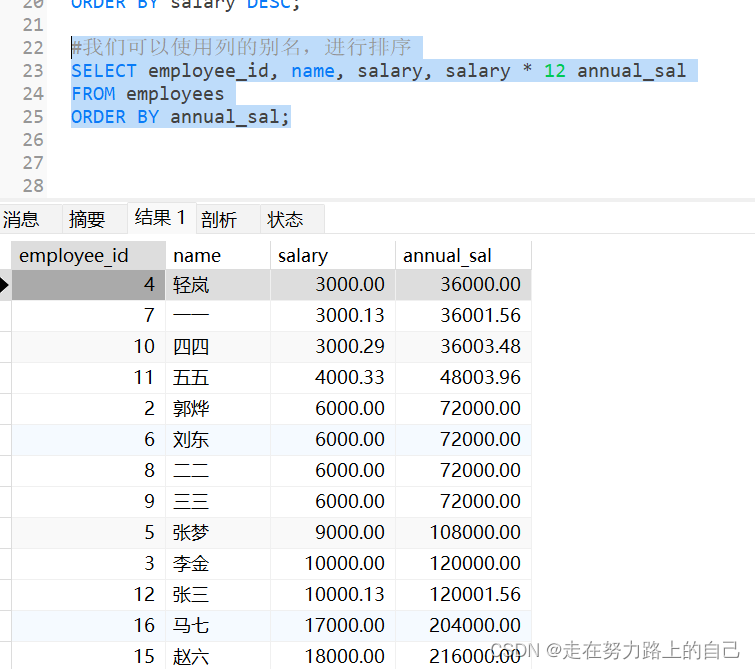Image resolution: width=755 pixels, height=669 pixels.
Task: Click employee_id cell 16
Action: point(88,626)
